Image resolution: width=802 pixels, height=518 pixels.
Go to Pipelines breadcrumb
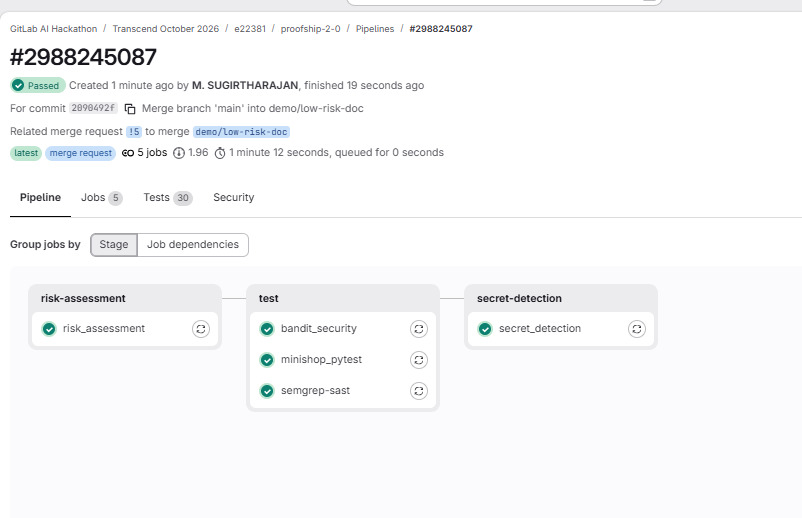click(x=375, y=29)
